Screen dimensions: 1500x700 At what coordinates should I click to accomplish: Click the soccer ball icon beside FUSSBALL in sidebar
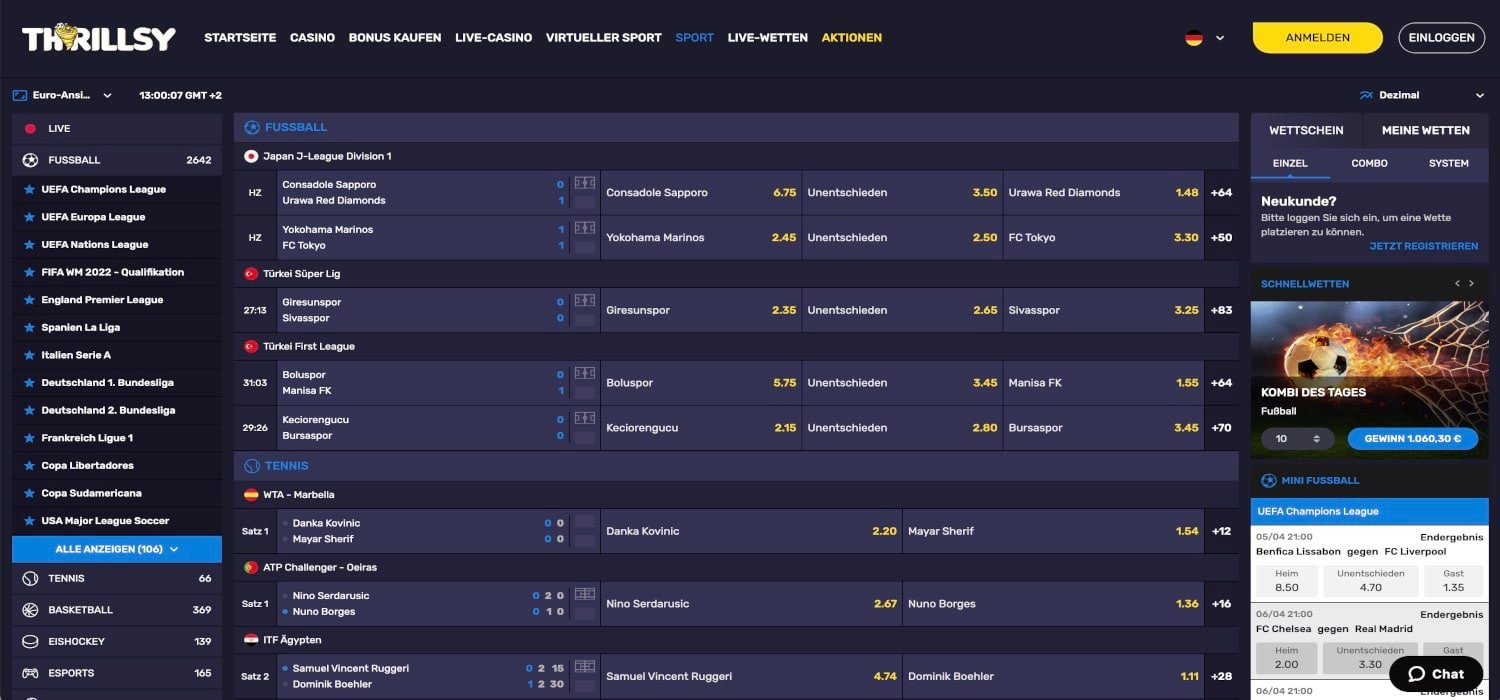pos(30,160)
